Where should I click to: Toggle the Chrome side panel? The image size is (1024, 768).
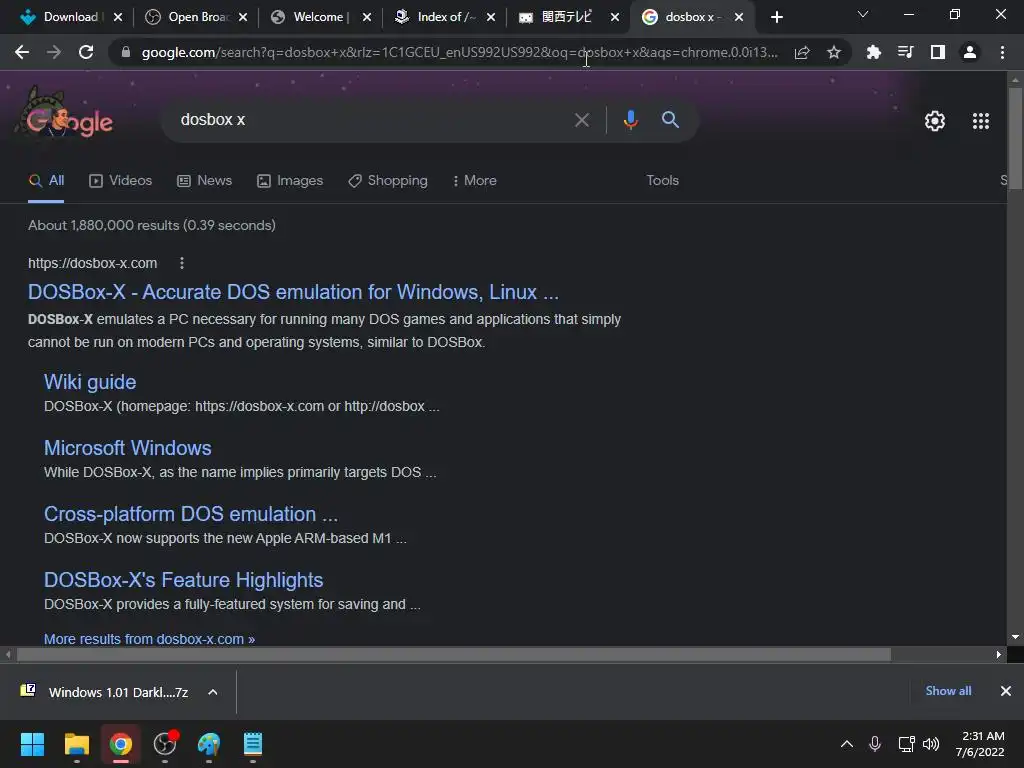click(937, 52)
